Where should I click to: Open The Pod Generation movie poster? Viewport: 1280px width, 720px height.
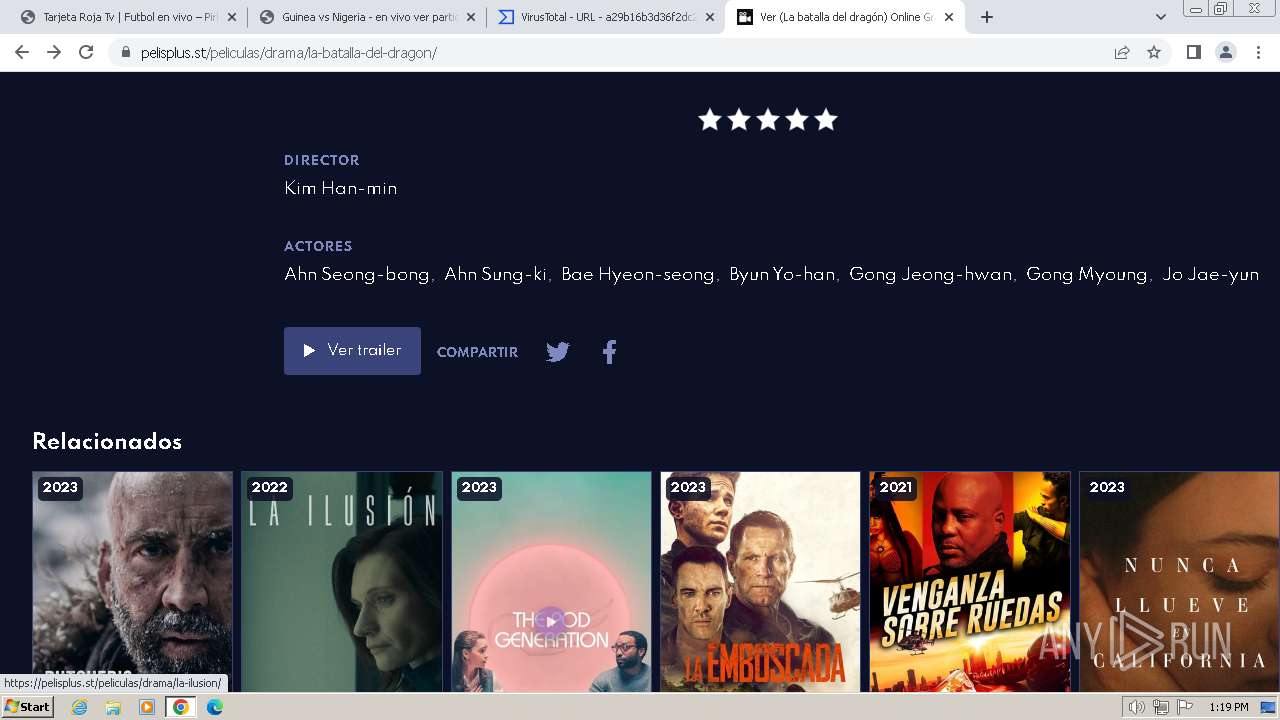(551, 582)
